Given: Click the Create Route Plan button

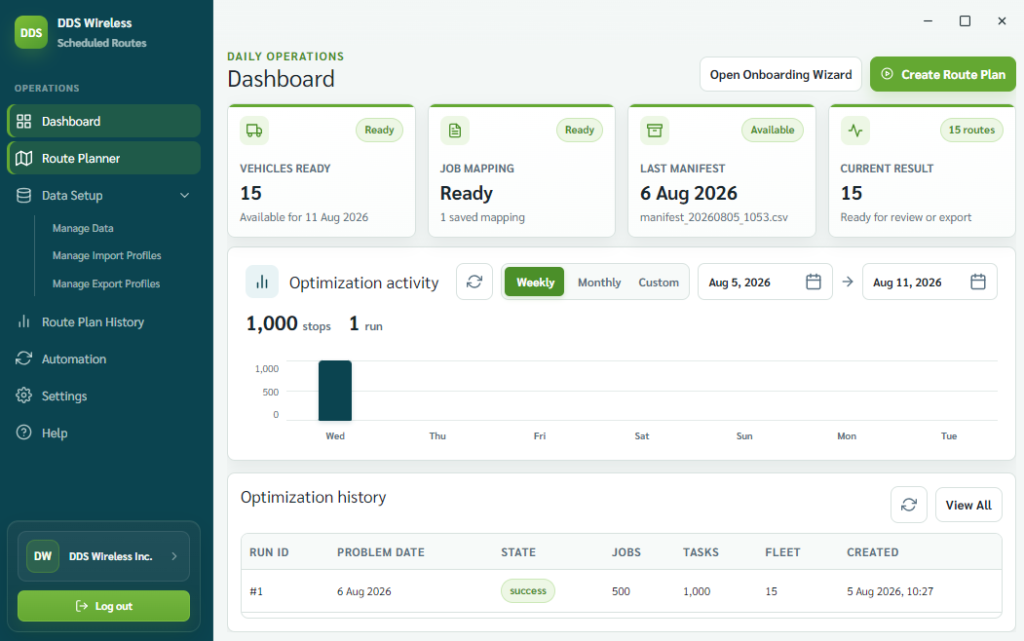Looking at the screenshot, I should [942, 74].
